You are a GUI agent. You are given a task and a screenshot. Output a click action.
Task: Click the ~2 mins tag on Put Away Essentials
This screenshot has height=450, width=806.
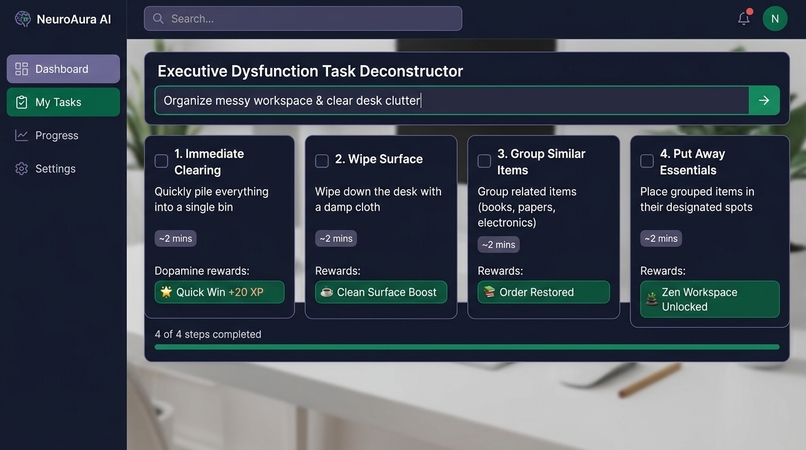click(x=661, y=239)
